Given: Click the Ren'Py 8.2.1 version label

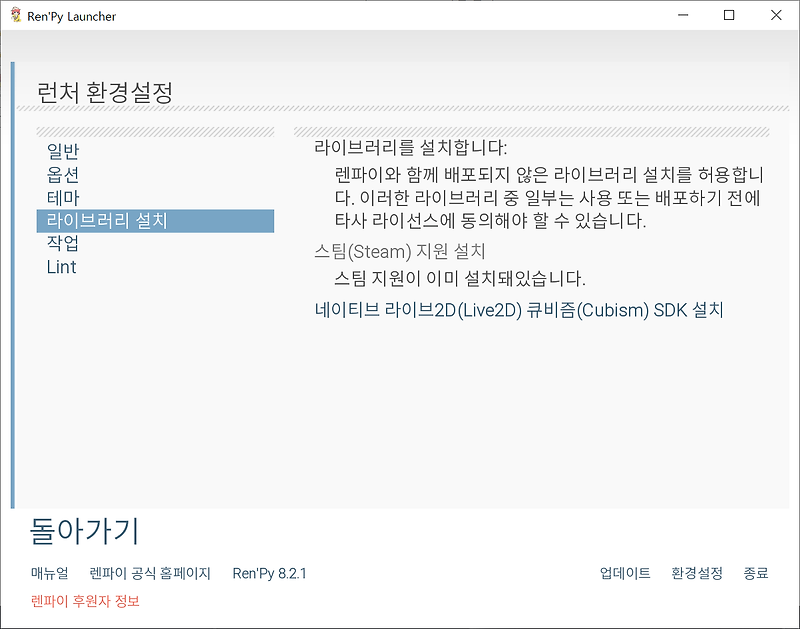Looking at the screenshot, I should (267, 574).
